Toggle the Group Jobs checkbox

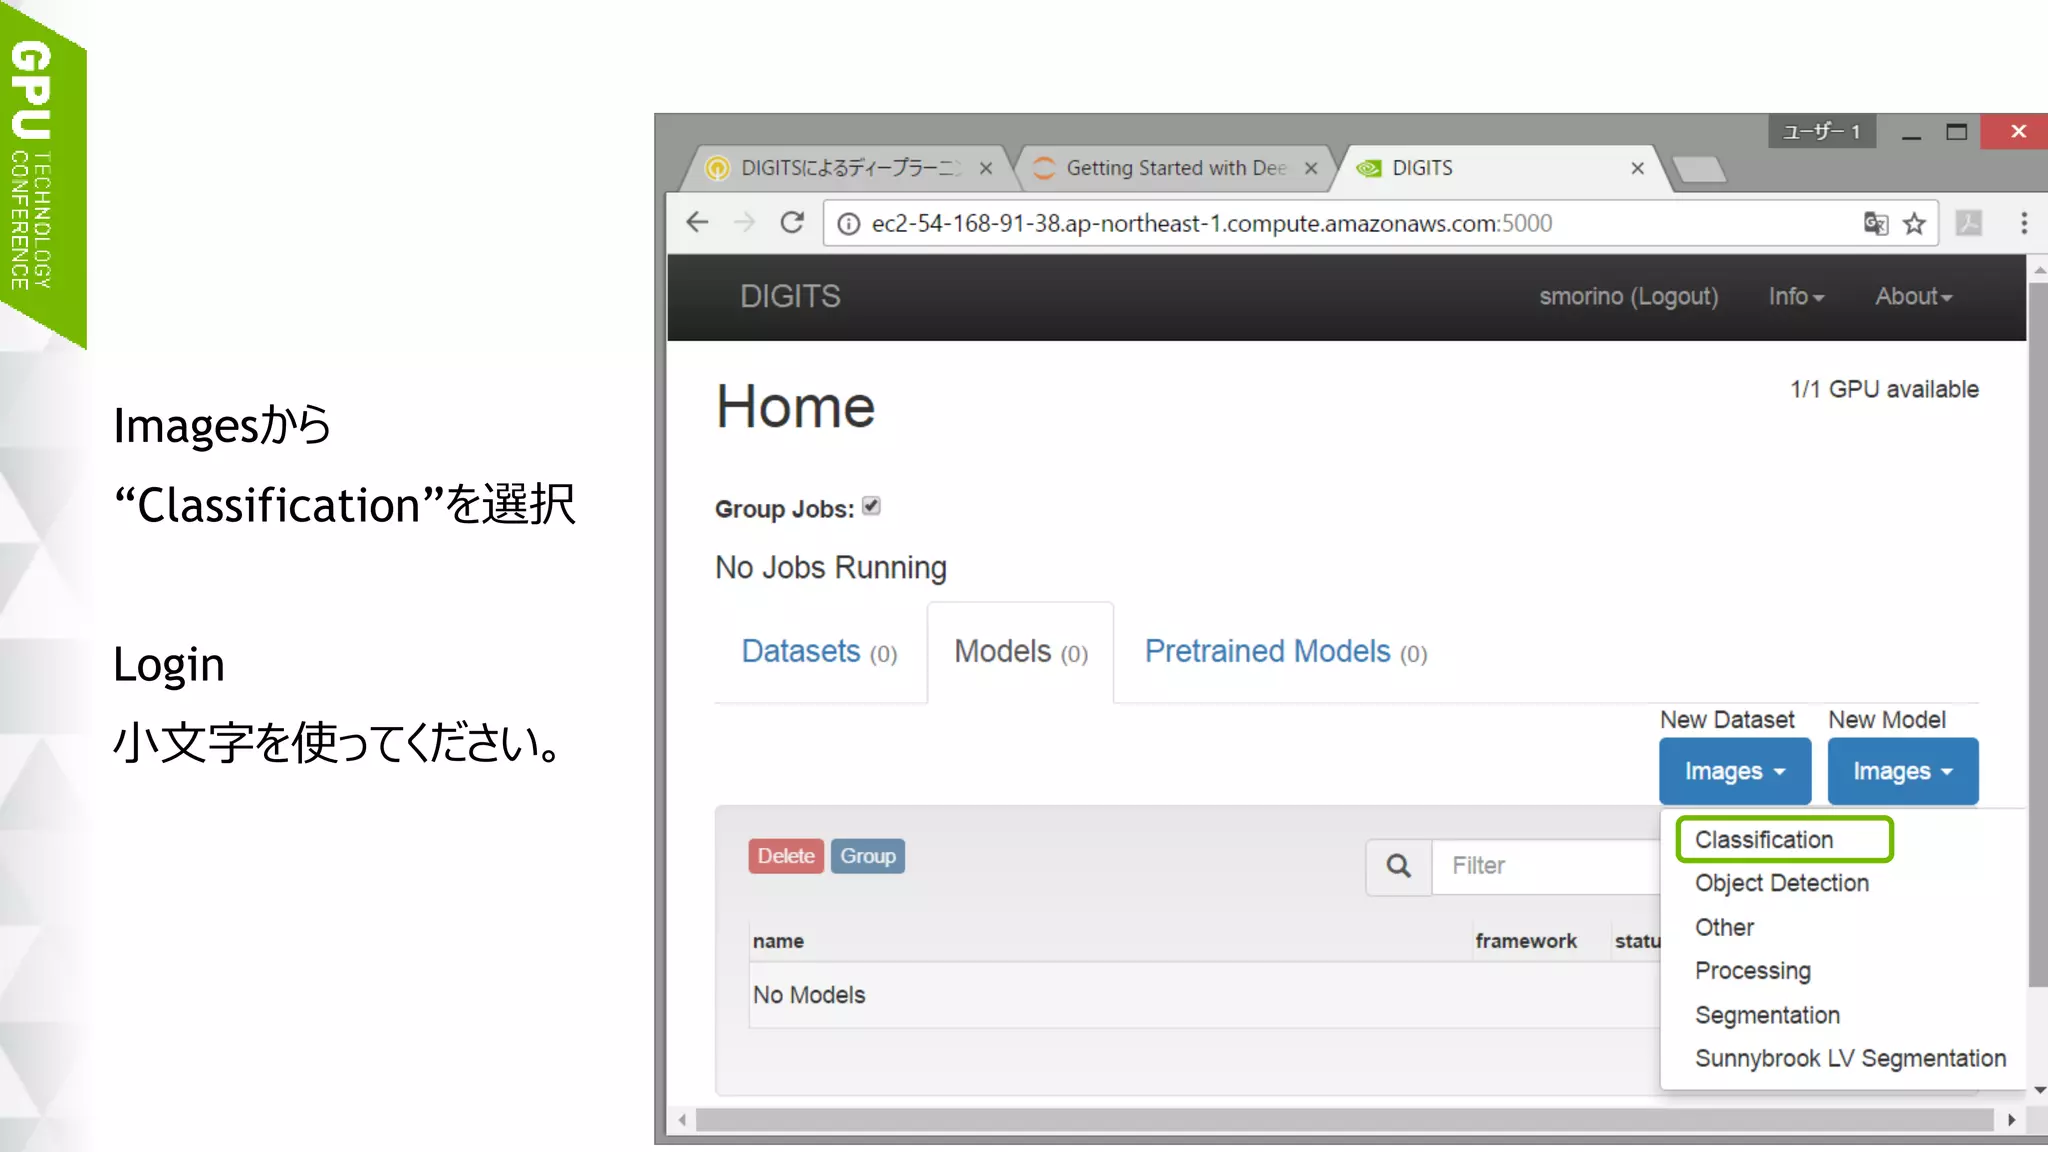pos(871,506)
